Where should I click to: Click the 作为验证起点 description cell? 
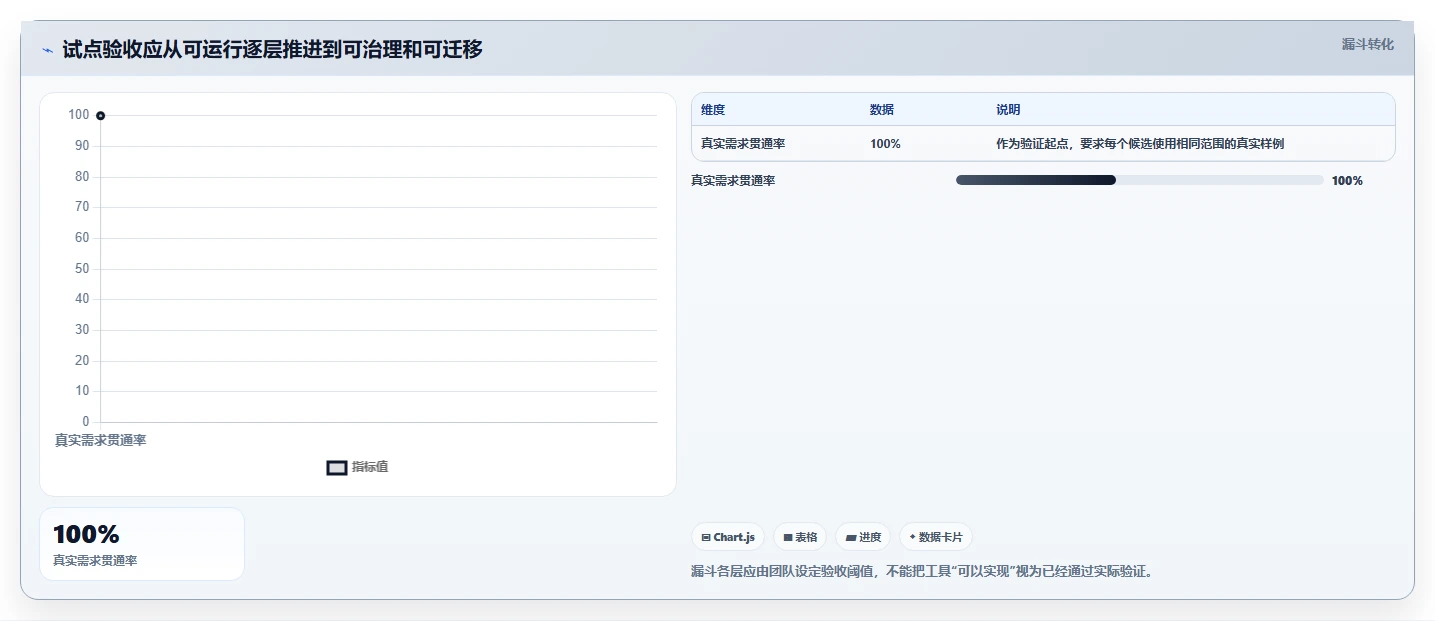[x=1140, y=144]
